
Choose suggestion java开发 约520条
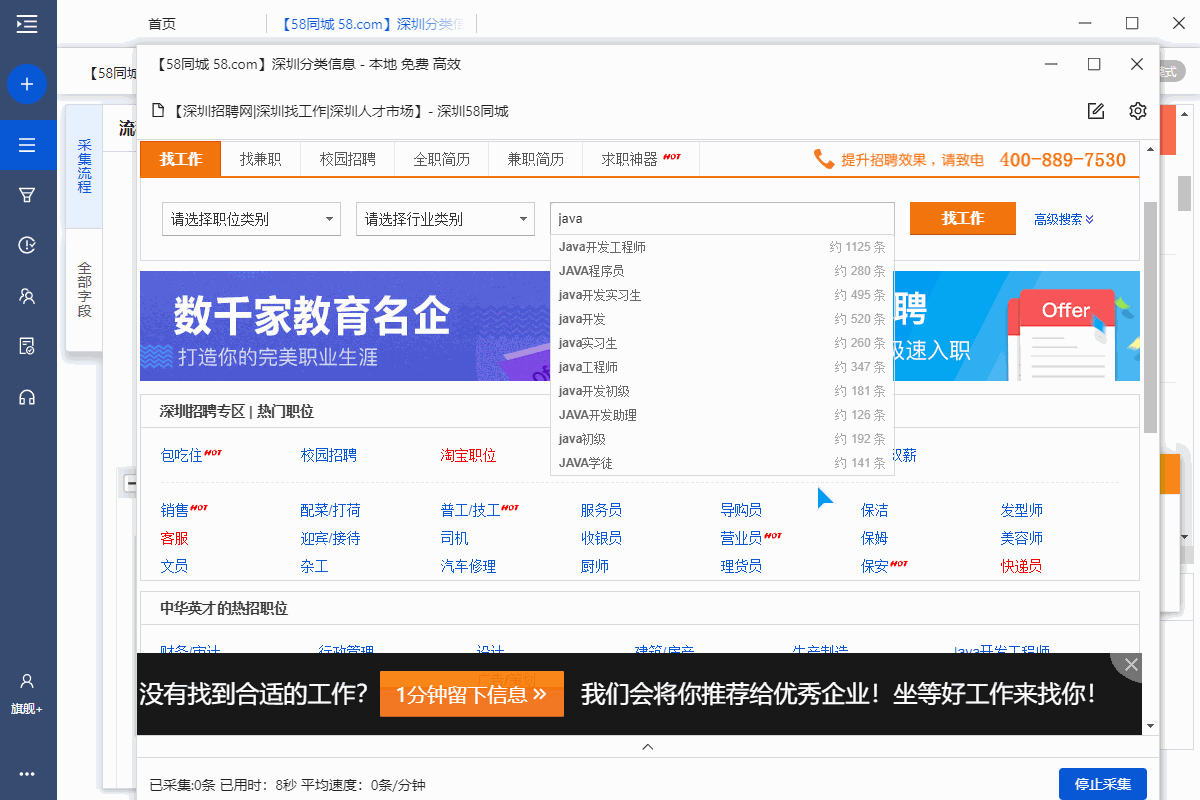click(x=722, y=319)
